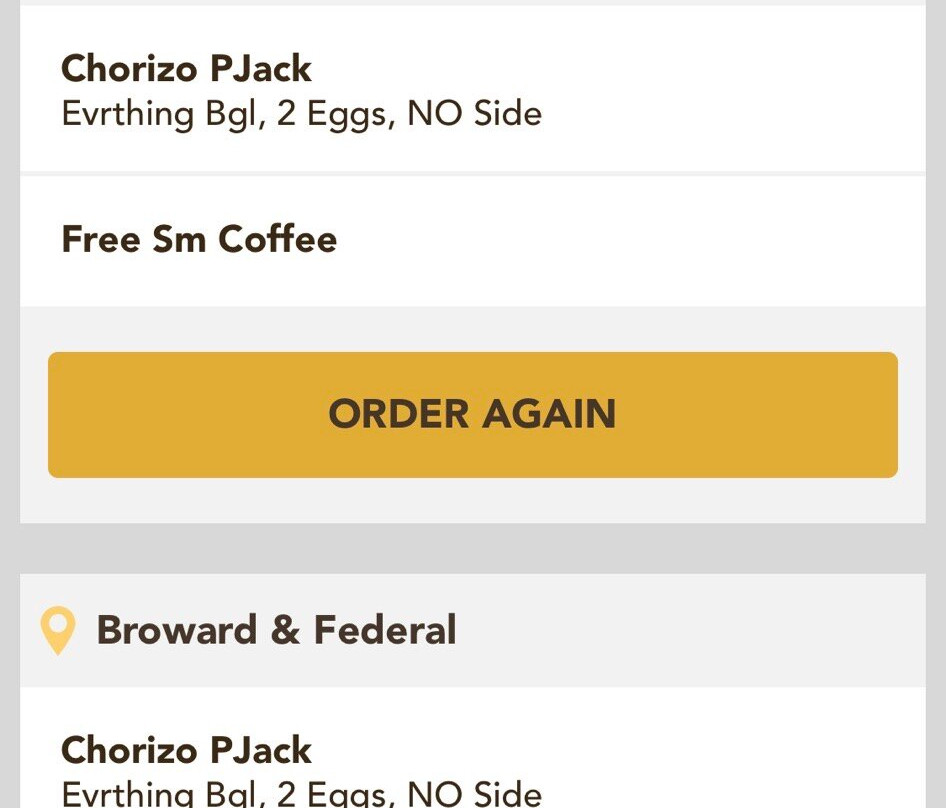Click the word Federal in the location header
This screenshot has width=946, height=808.
pyautogui.click(x=385, y=630)
